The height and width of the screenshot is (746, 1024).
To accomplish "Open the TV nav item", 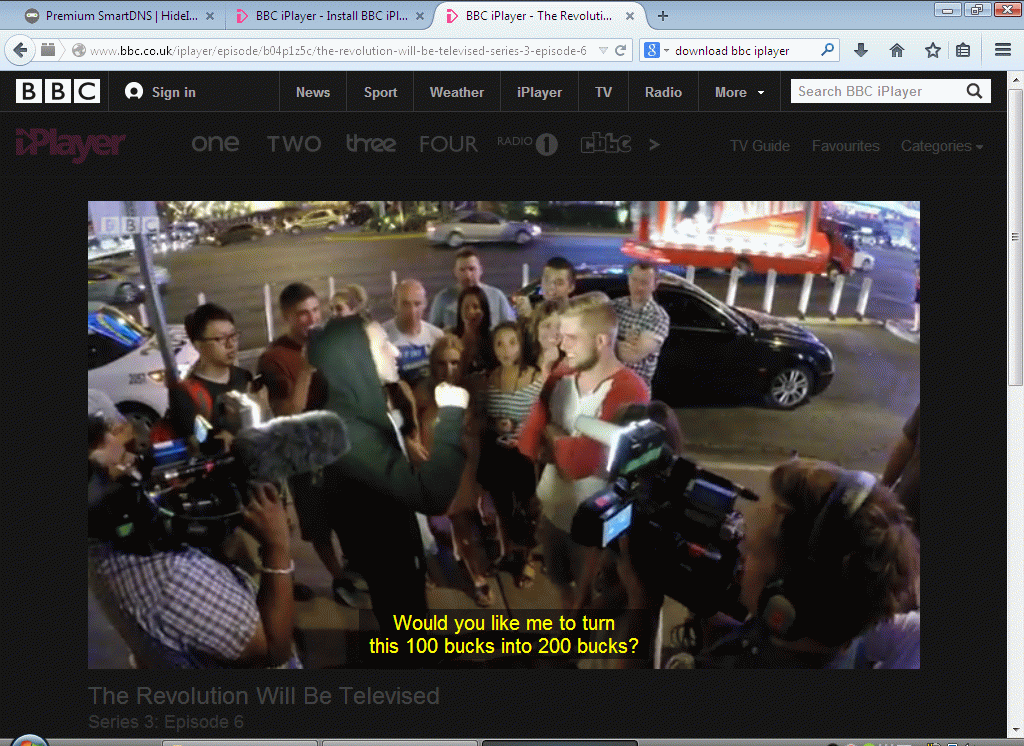I will (603, 92).
